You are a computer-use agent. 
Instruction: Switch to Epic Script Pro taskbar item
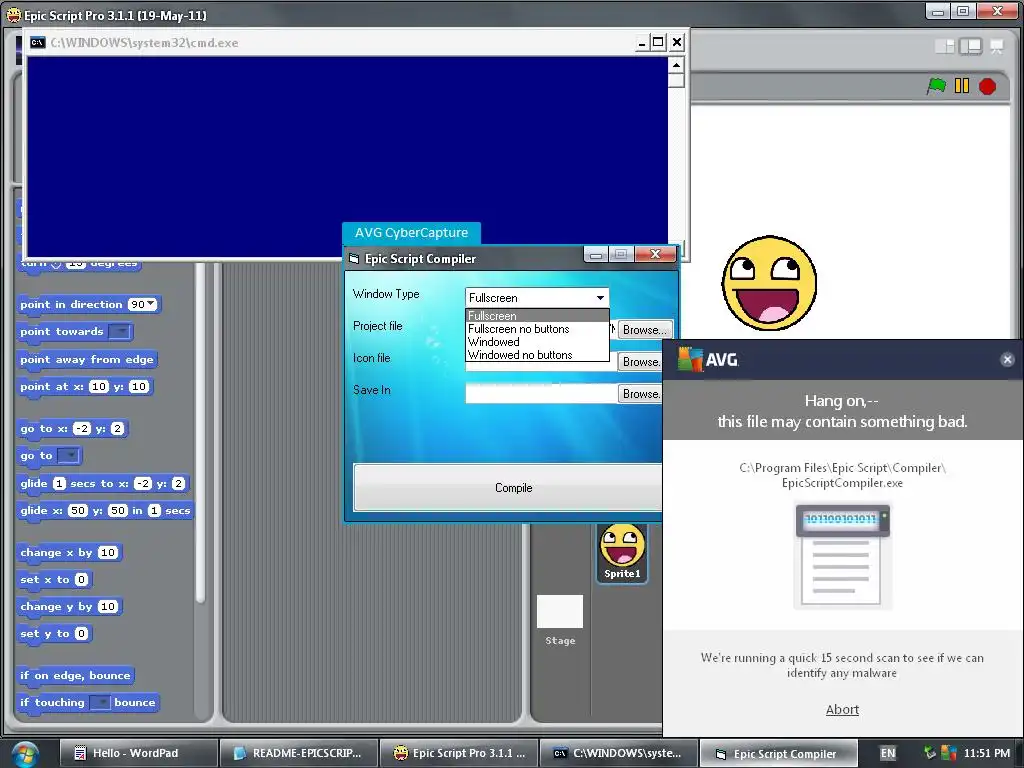tap(459, 753)
